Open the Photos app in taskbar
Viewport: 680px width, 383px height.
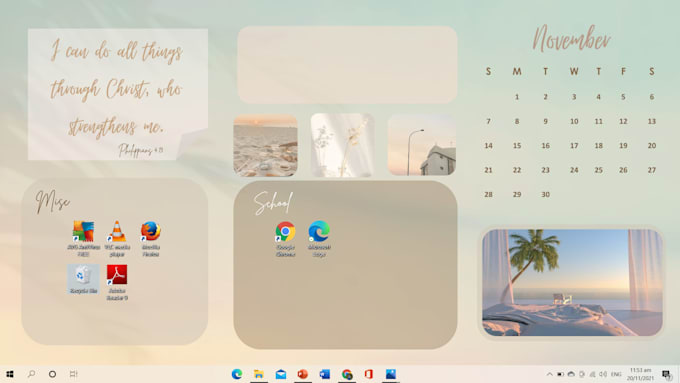pyautogui.click(x=391, y=374)
